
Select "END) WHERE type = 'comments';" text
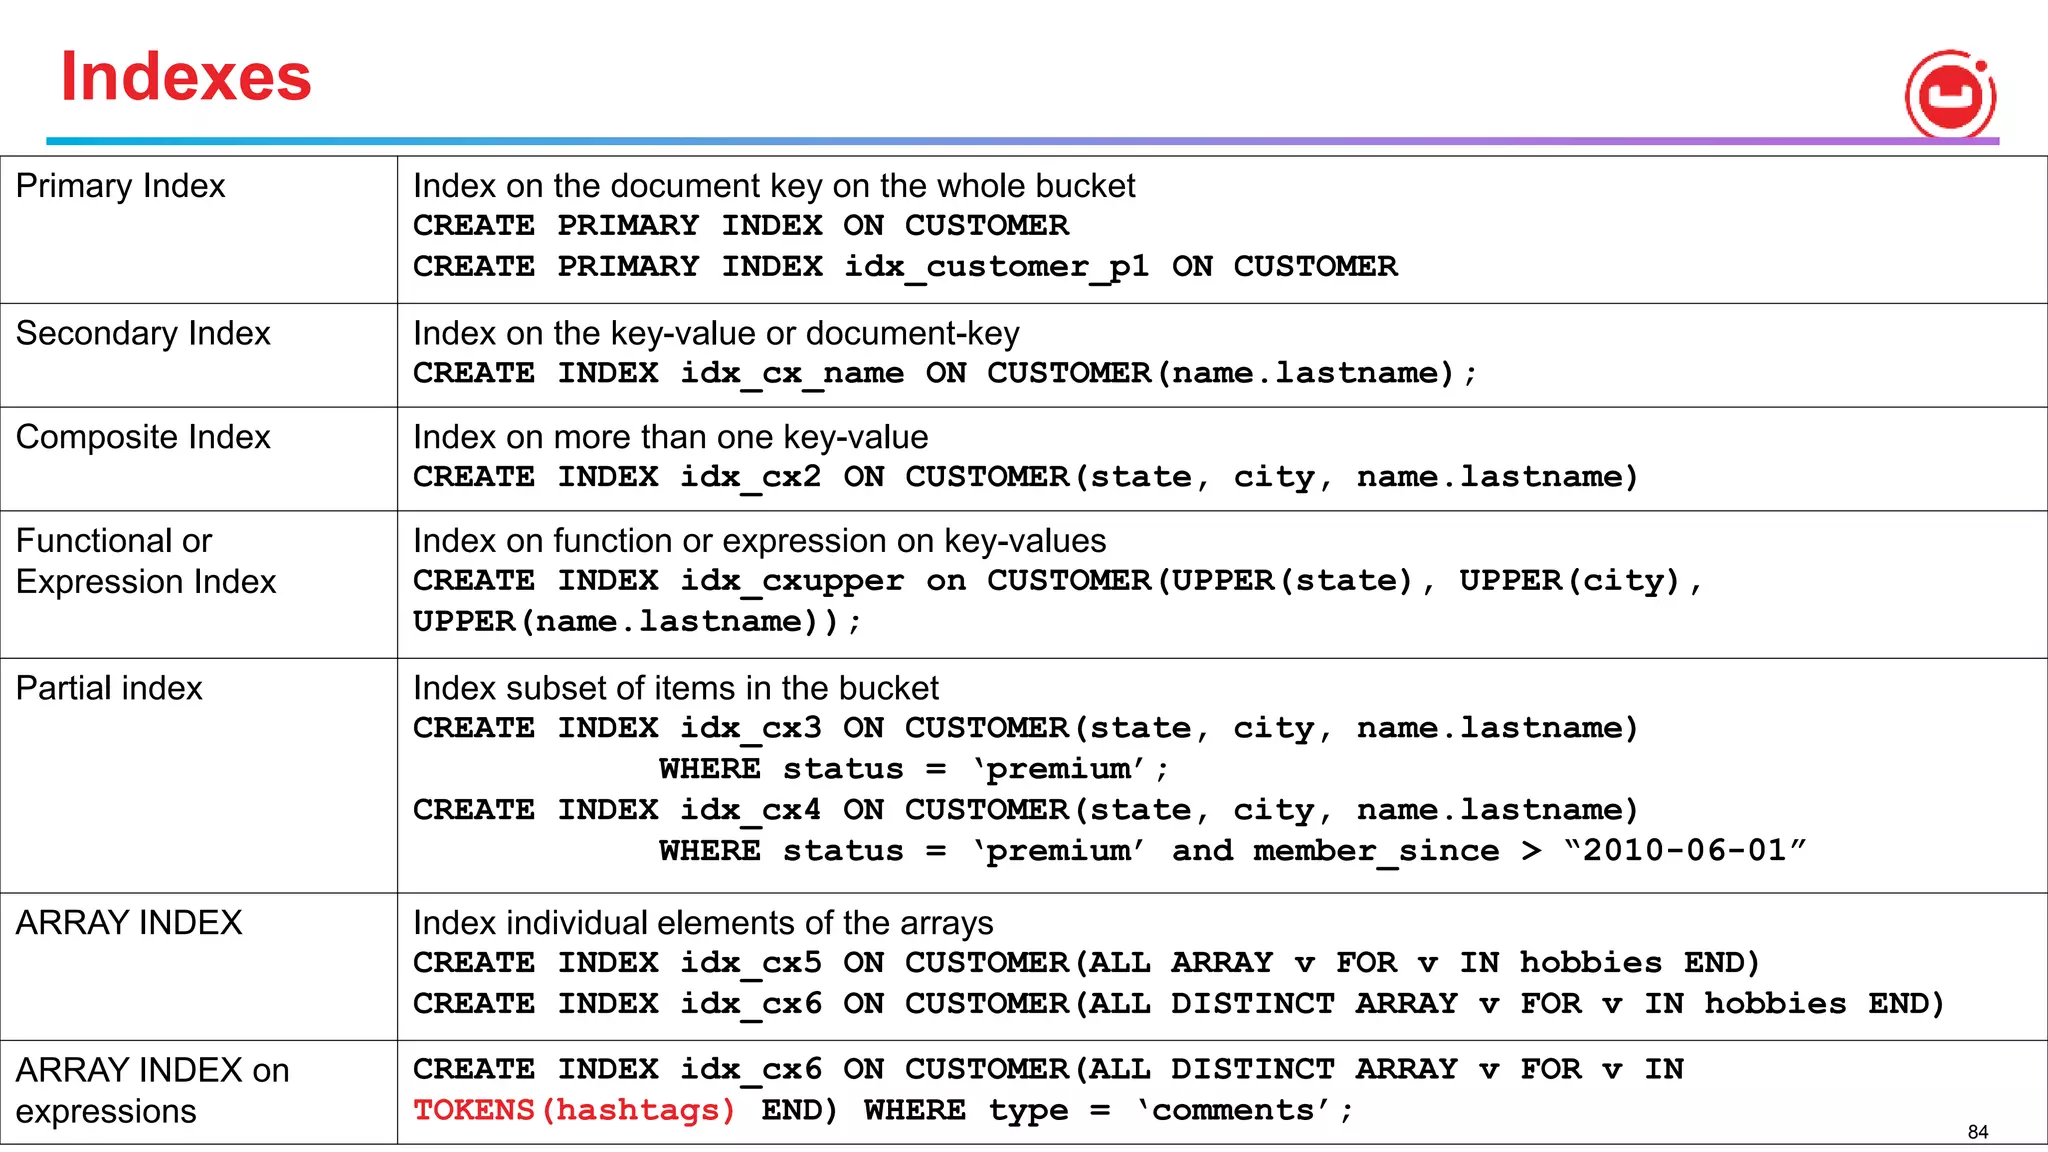(x=1057, y=1111)
